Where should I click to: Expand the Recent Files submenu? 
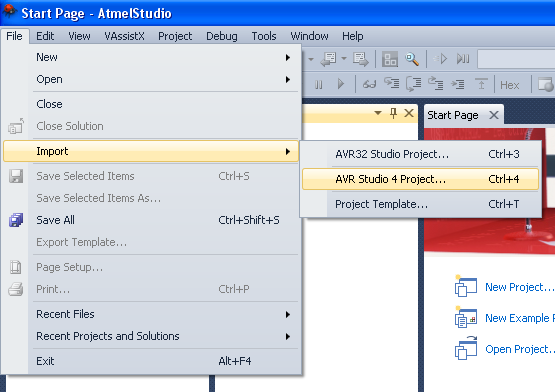[151, 314]
